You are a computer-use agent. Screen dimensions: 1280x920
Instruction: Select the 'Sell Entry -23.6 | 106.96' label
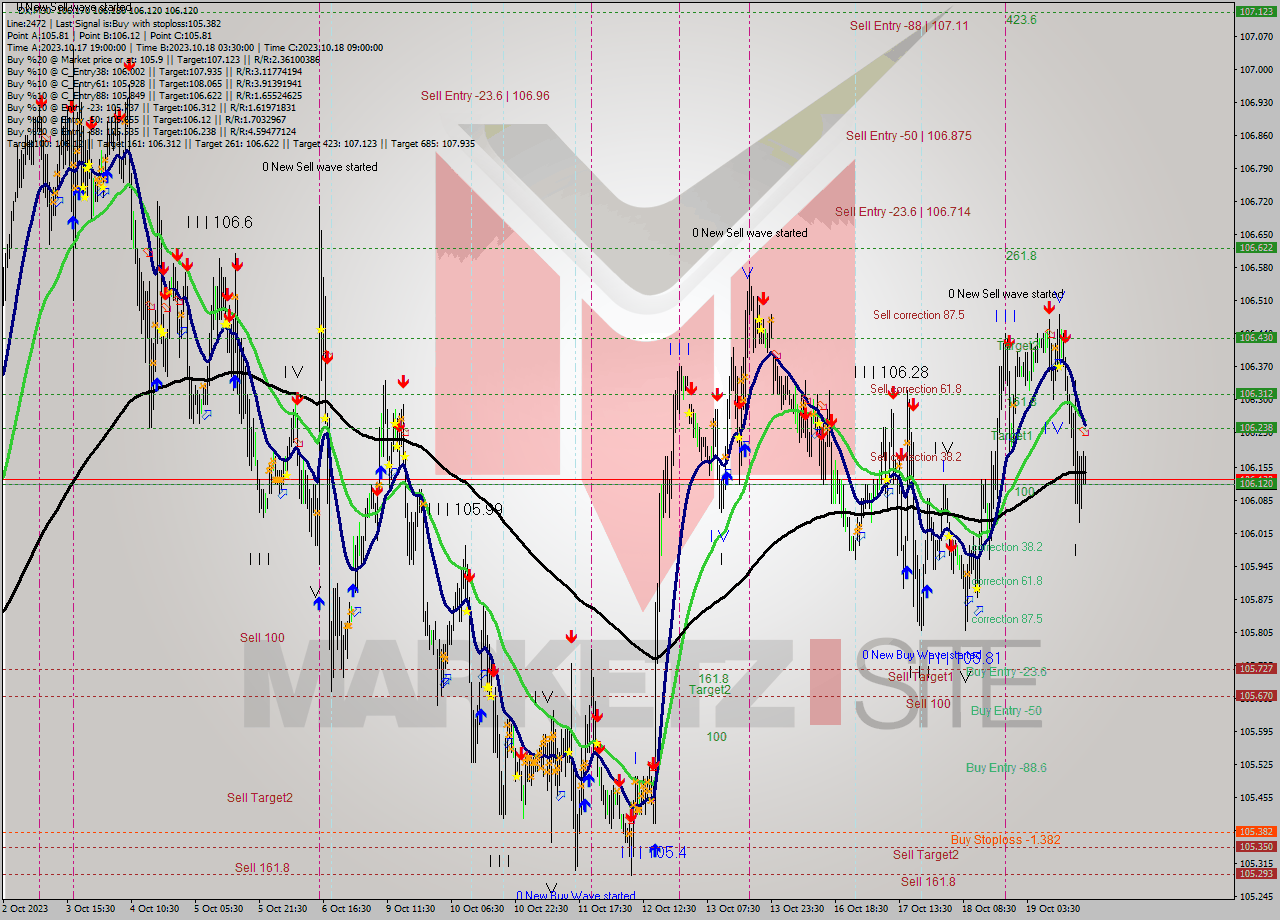(485, 96)
